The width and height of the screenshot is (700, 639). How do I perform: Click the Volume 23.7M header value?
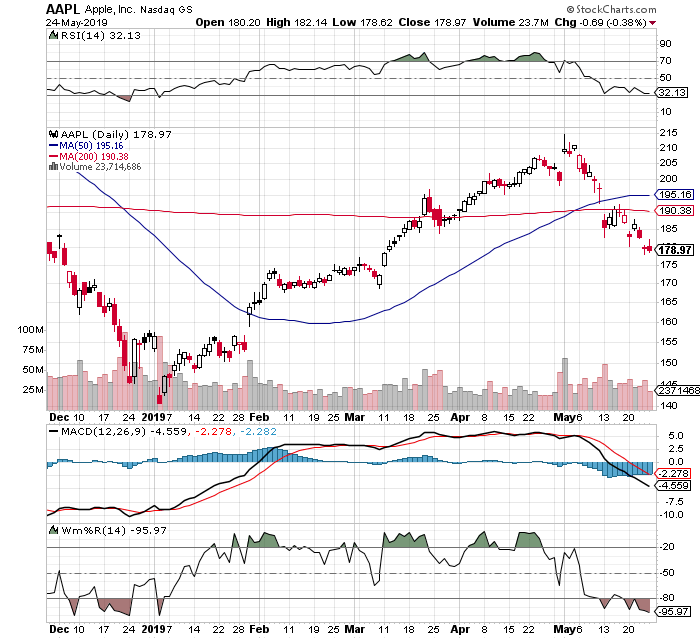point(510,22)
